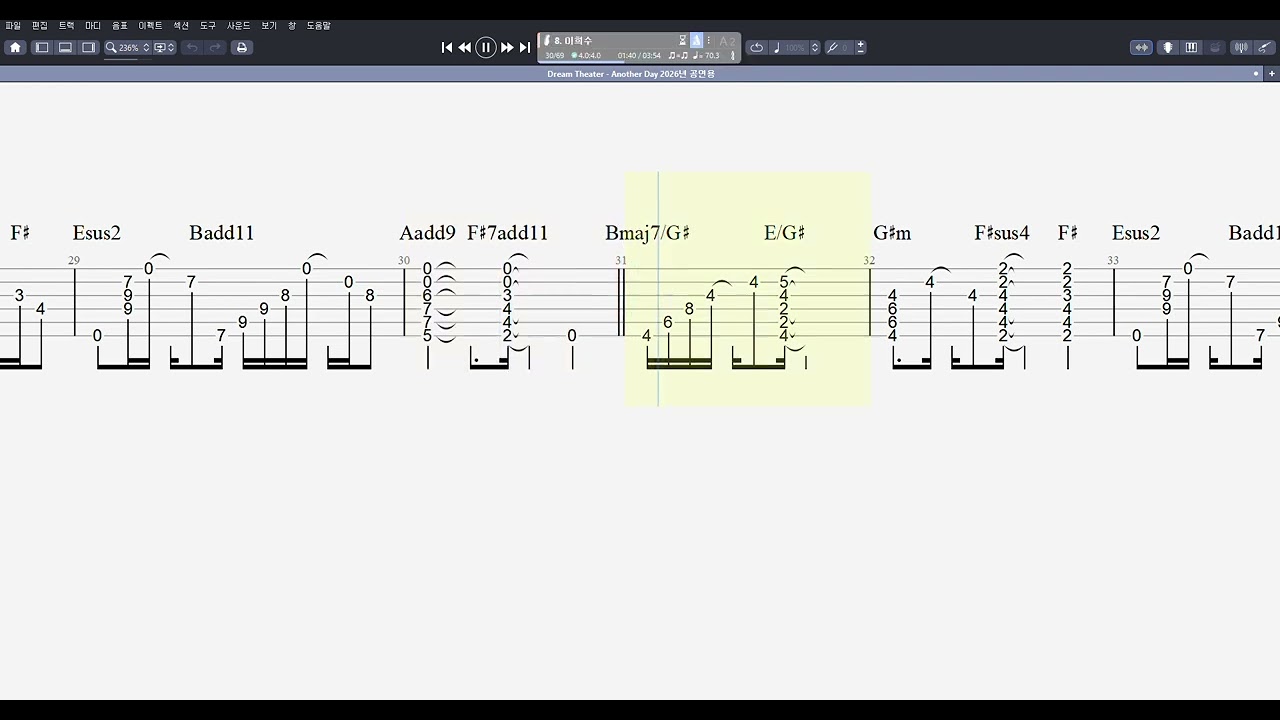Click the relative speed note icon
Image resolution: width=1280 pixels, height=720 pixels.
click(777, 47)
